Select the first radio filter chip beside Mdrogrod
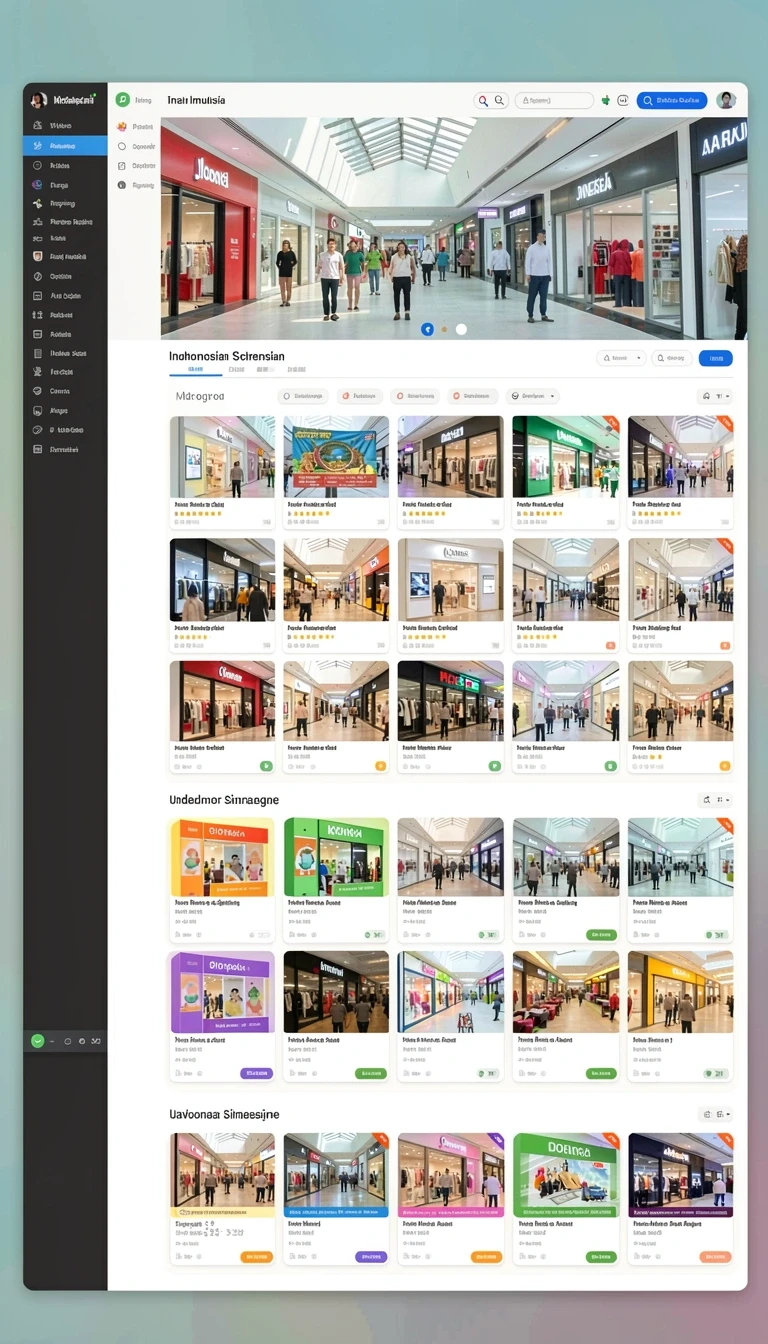The height and width of the screenshot is (1344, 768). pyautogui.click(x=304, y=396)
